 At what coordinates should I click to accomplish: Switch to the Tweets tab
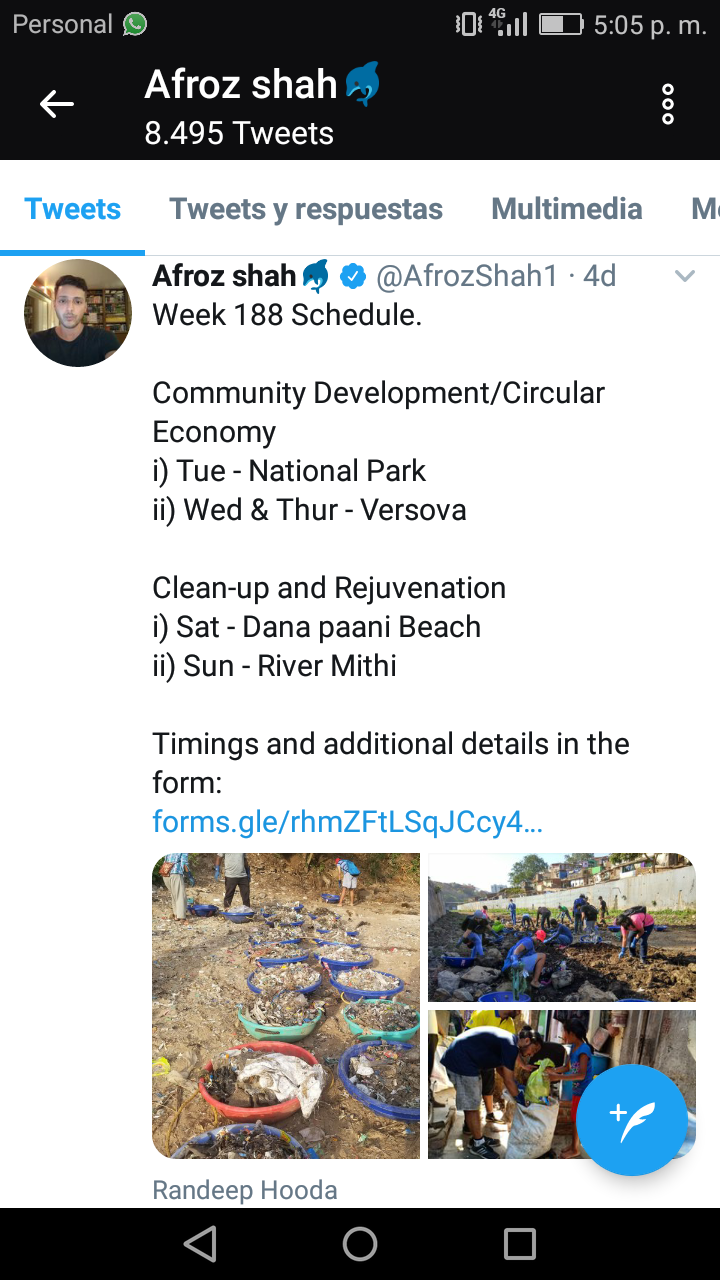(x=73, y=209)
